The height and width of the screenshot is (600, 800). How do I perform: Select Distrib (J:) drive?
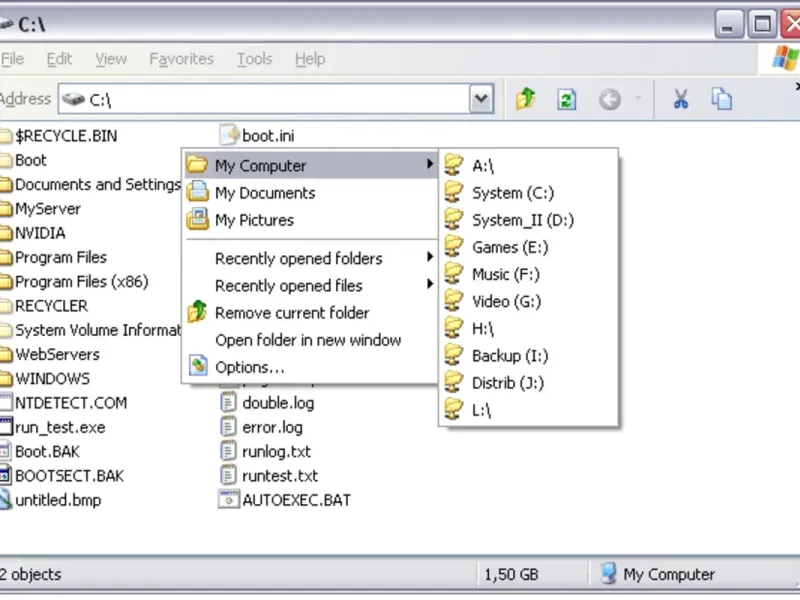529,382
